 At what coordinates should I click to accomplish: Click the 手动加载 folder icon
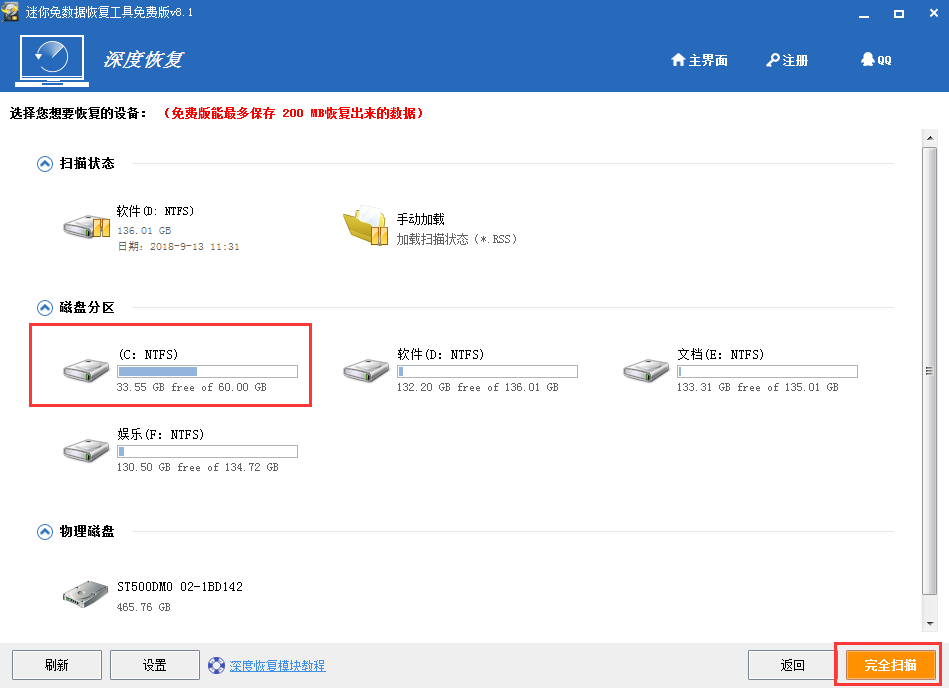pyautogui.click(x=366, y=225)
